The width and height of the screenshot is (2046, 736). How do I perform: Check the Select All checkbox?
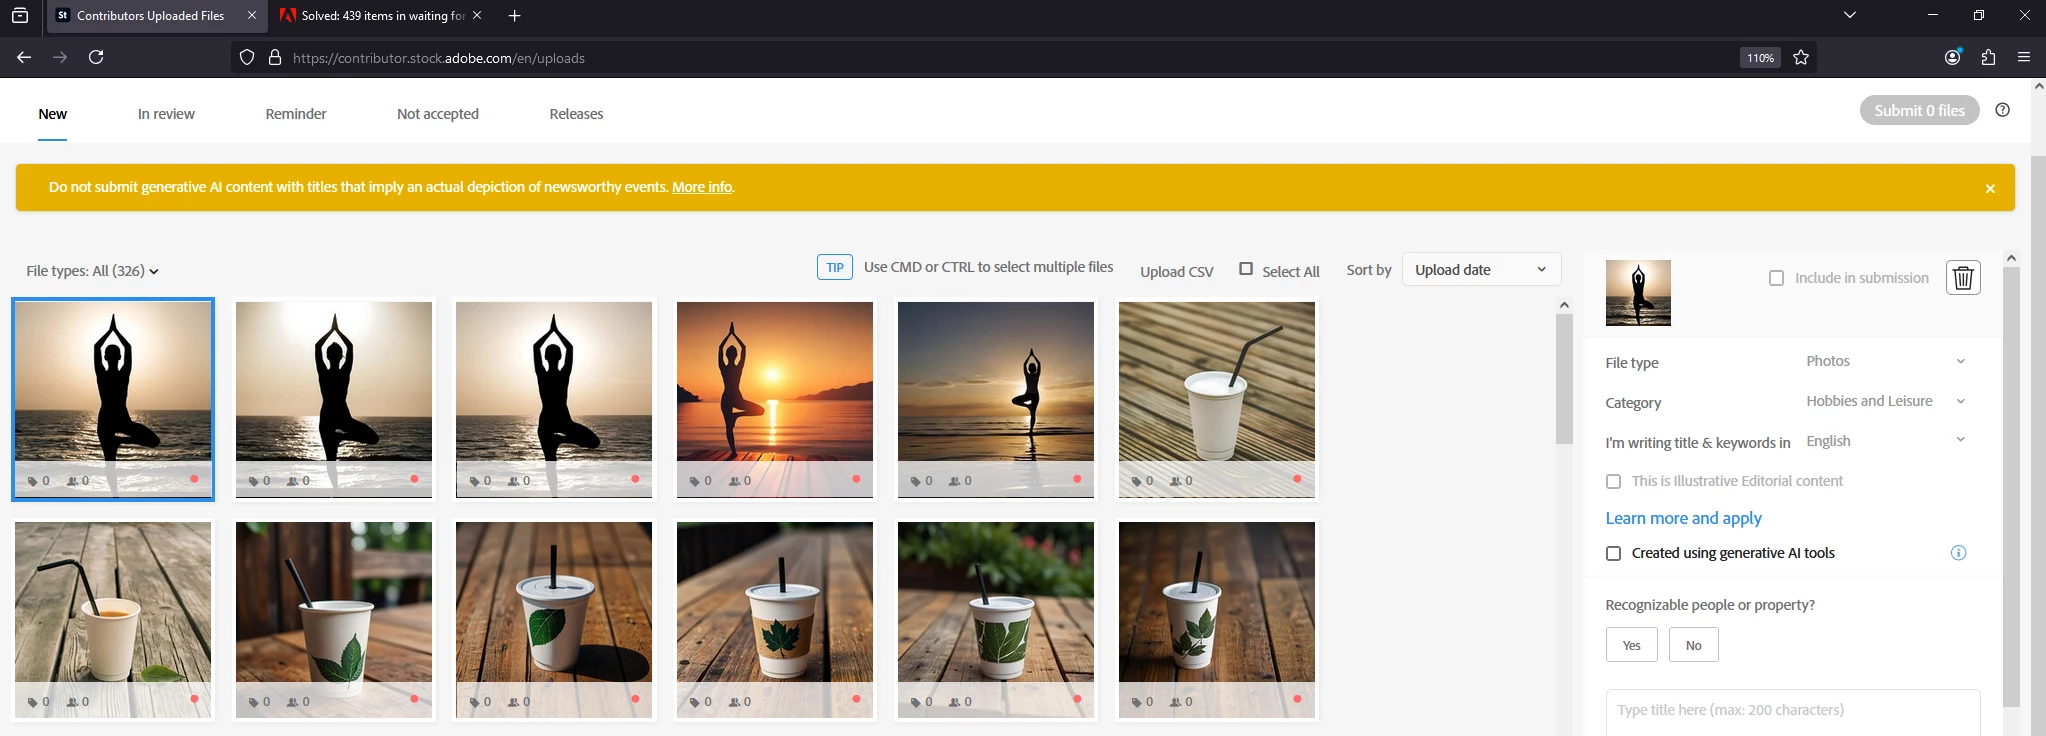[1246, 269]
